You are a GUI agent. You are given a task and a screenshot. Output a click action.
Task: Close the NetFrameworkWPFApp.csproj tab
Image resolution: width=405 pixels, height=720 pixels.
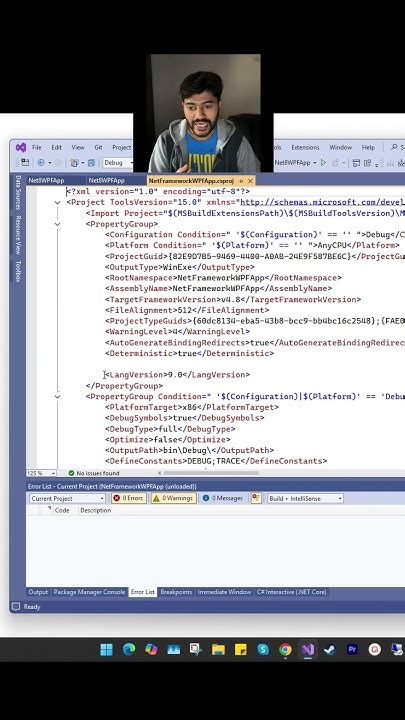[x=250, y=181]
